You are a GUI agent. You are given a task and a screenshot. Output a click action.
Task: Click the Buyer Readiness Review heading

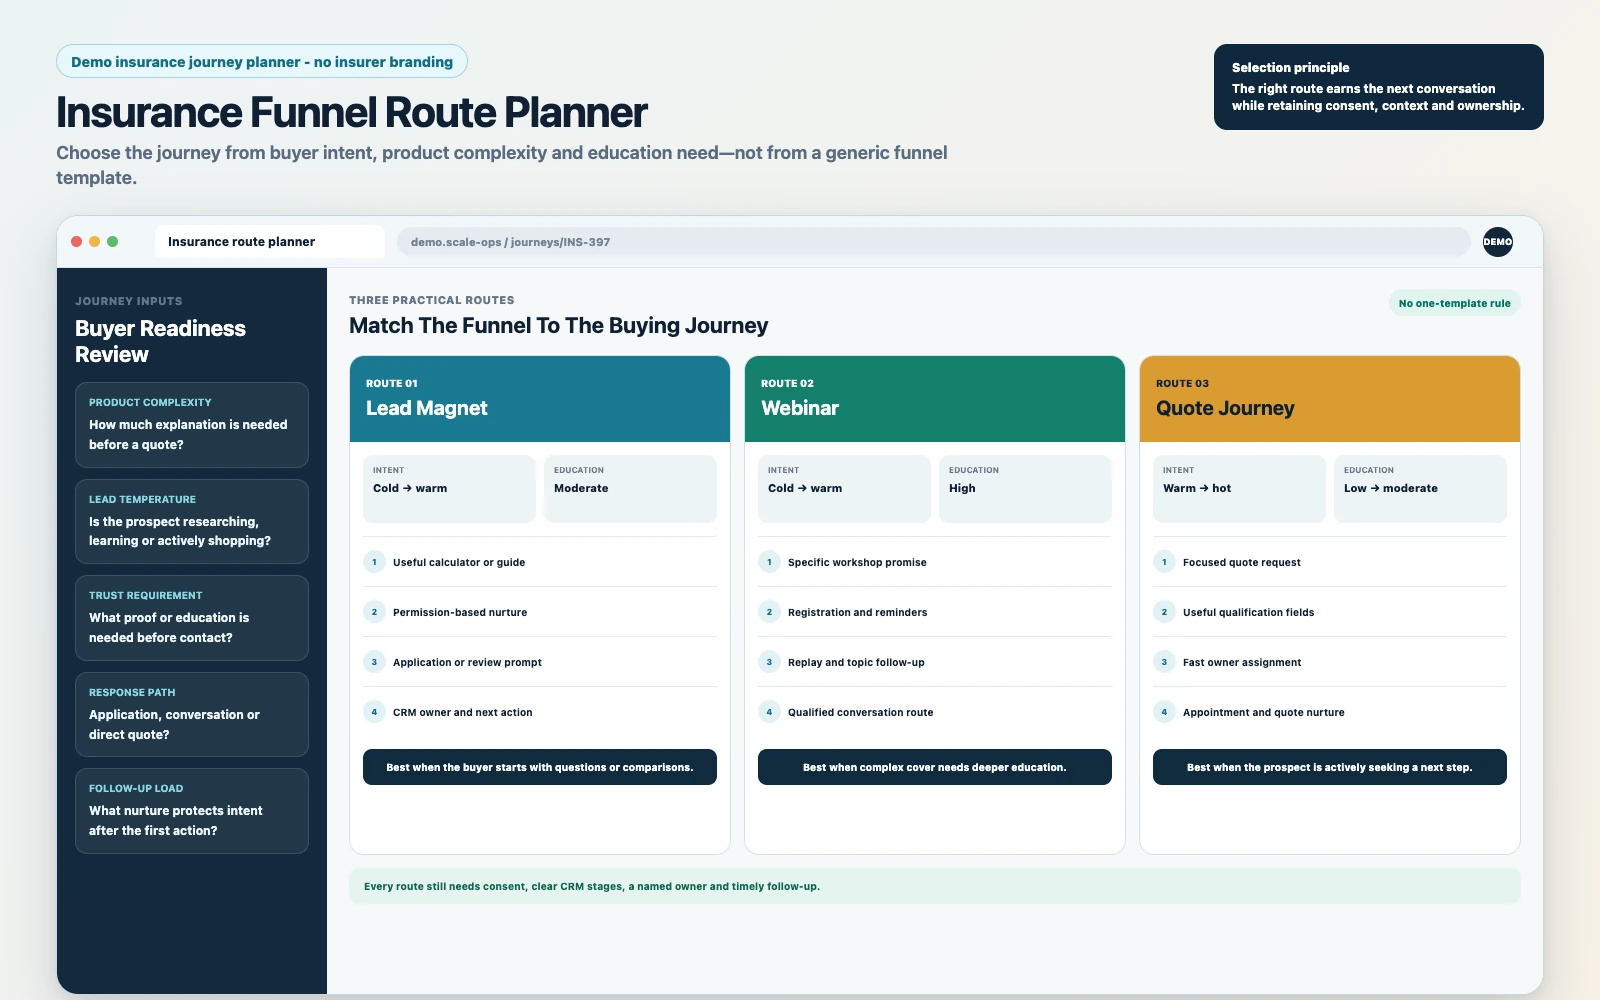160,341
